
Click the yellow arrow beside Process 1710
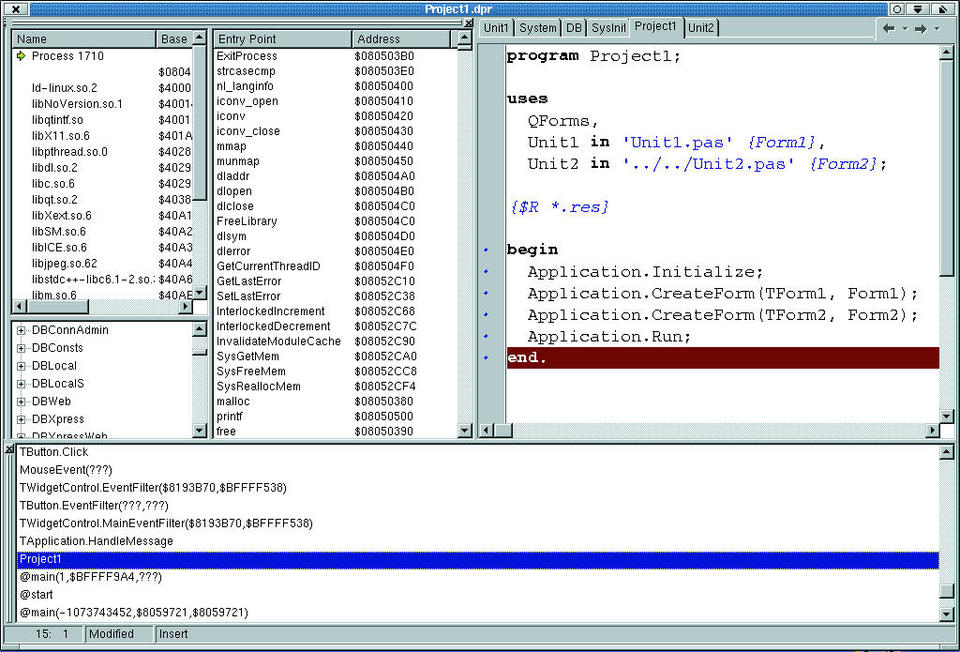(x=21, y=56)
